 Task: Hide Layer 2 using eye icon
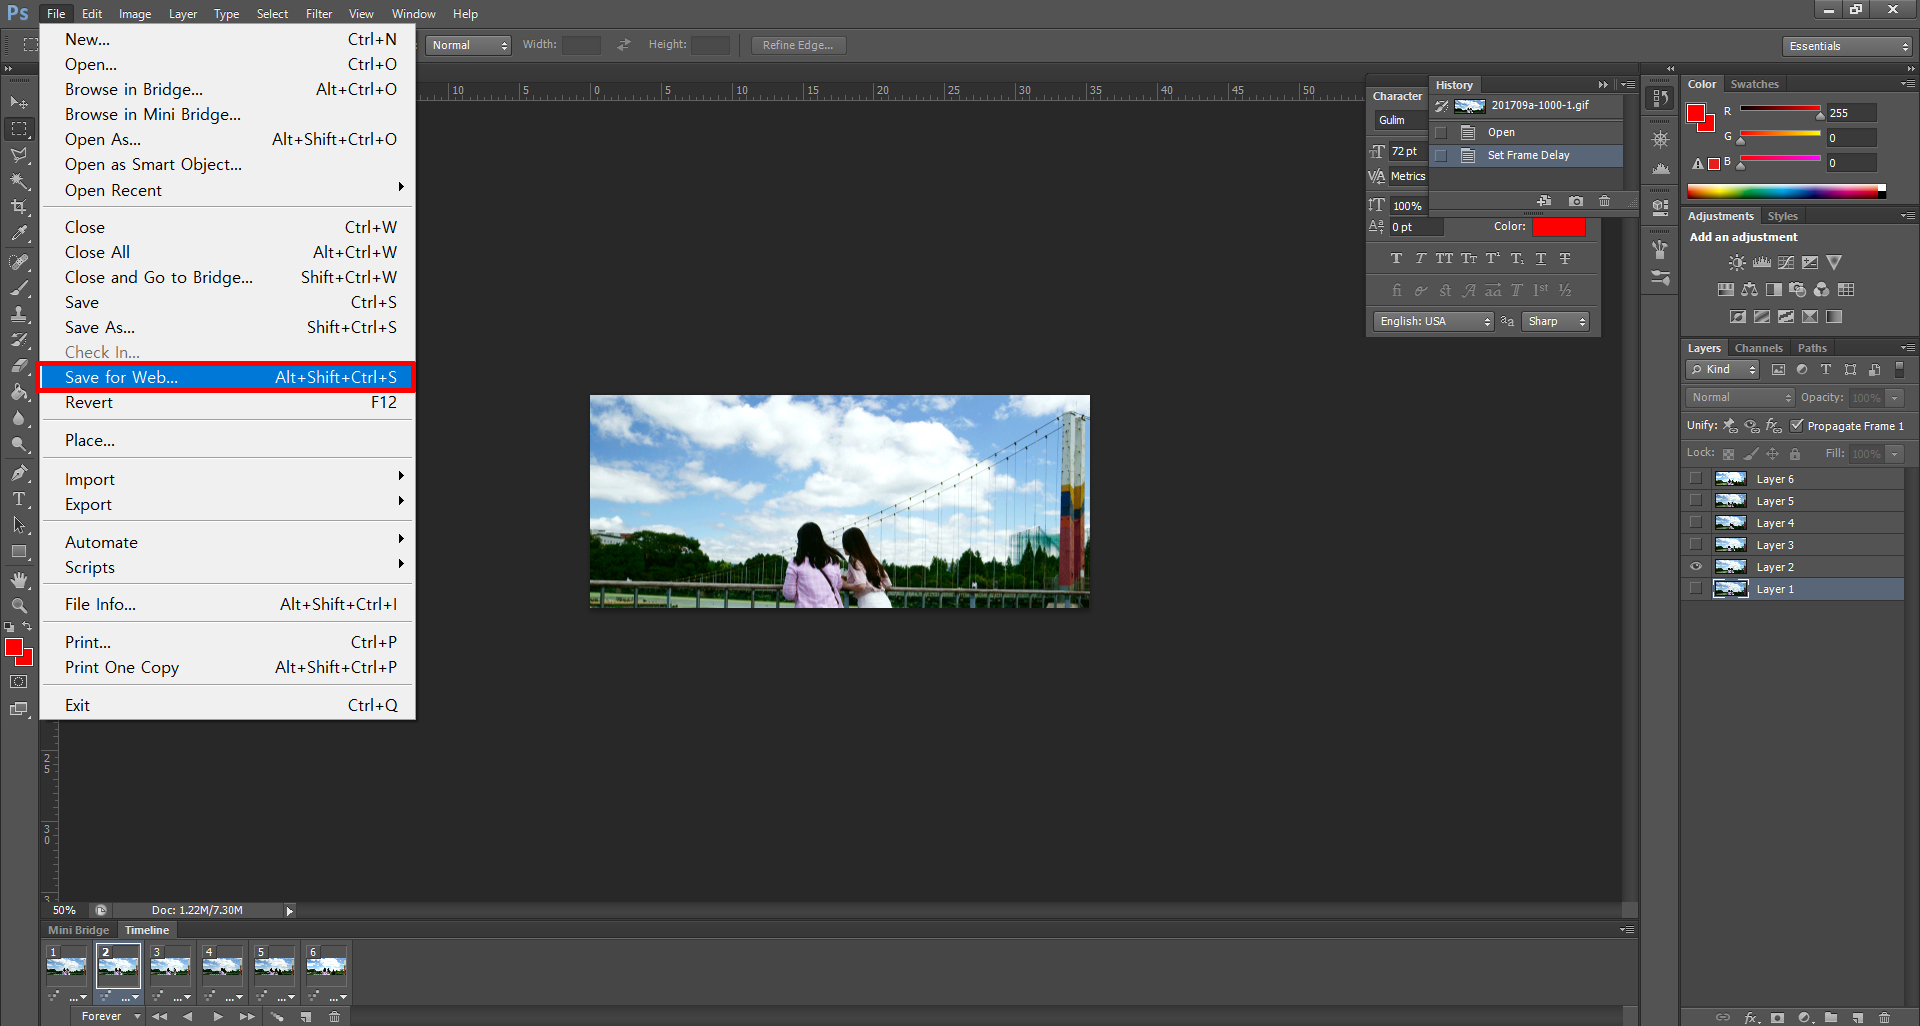click(1696, 567)
